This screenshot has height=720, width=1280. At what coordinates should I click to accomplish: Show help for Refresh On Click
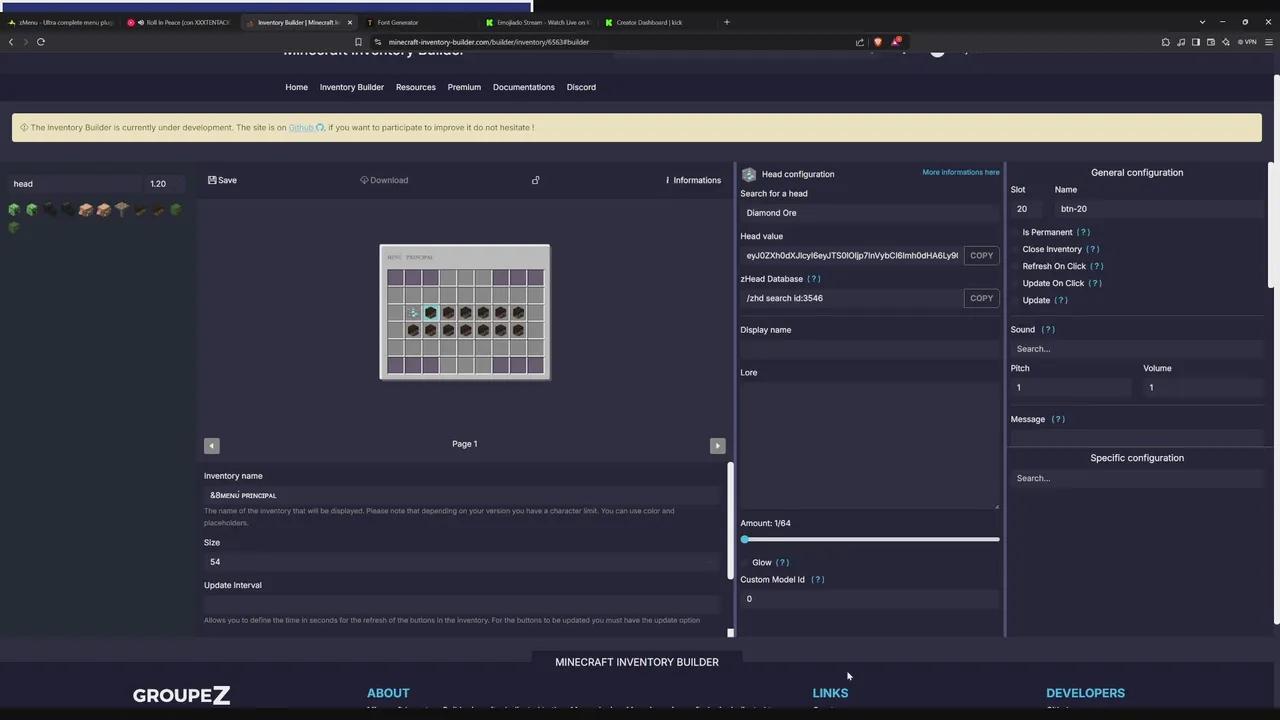point(1096,266)
